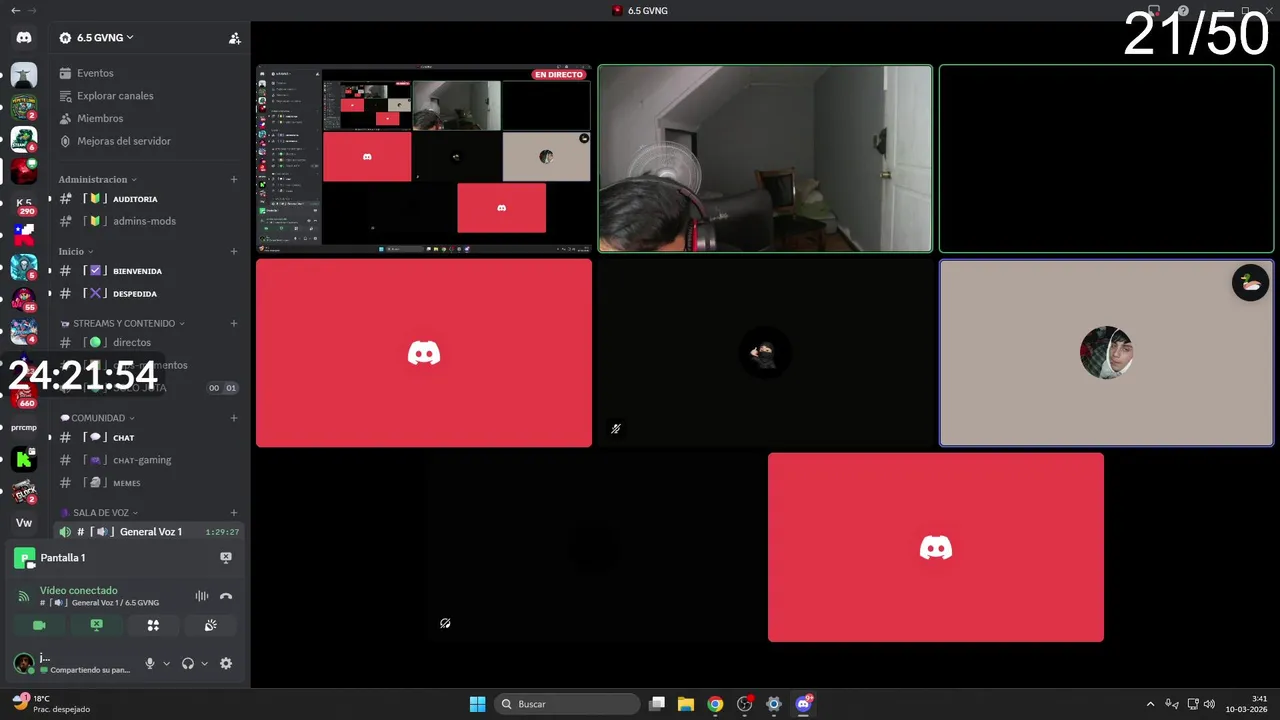This screenshot has width=1280, height=720.
Task: Toggle screen sharing button
Action: tap(96, 625)
